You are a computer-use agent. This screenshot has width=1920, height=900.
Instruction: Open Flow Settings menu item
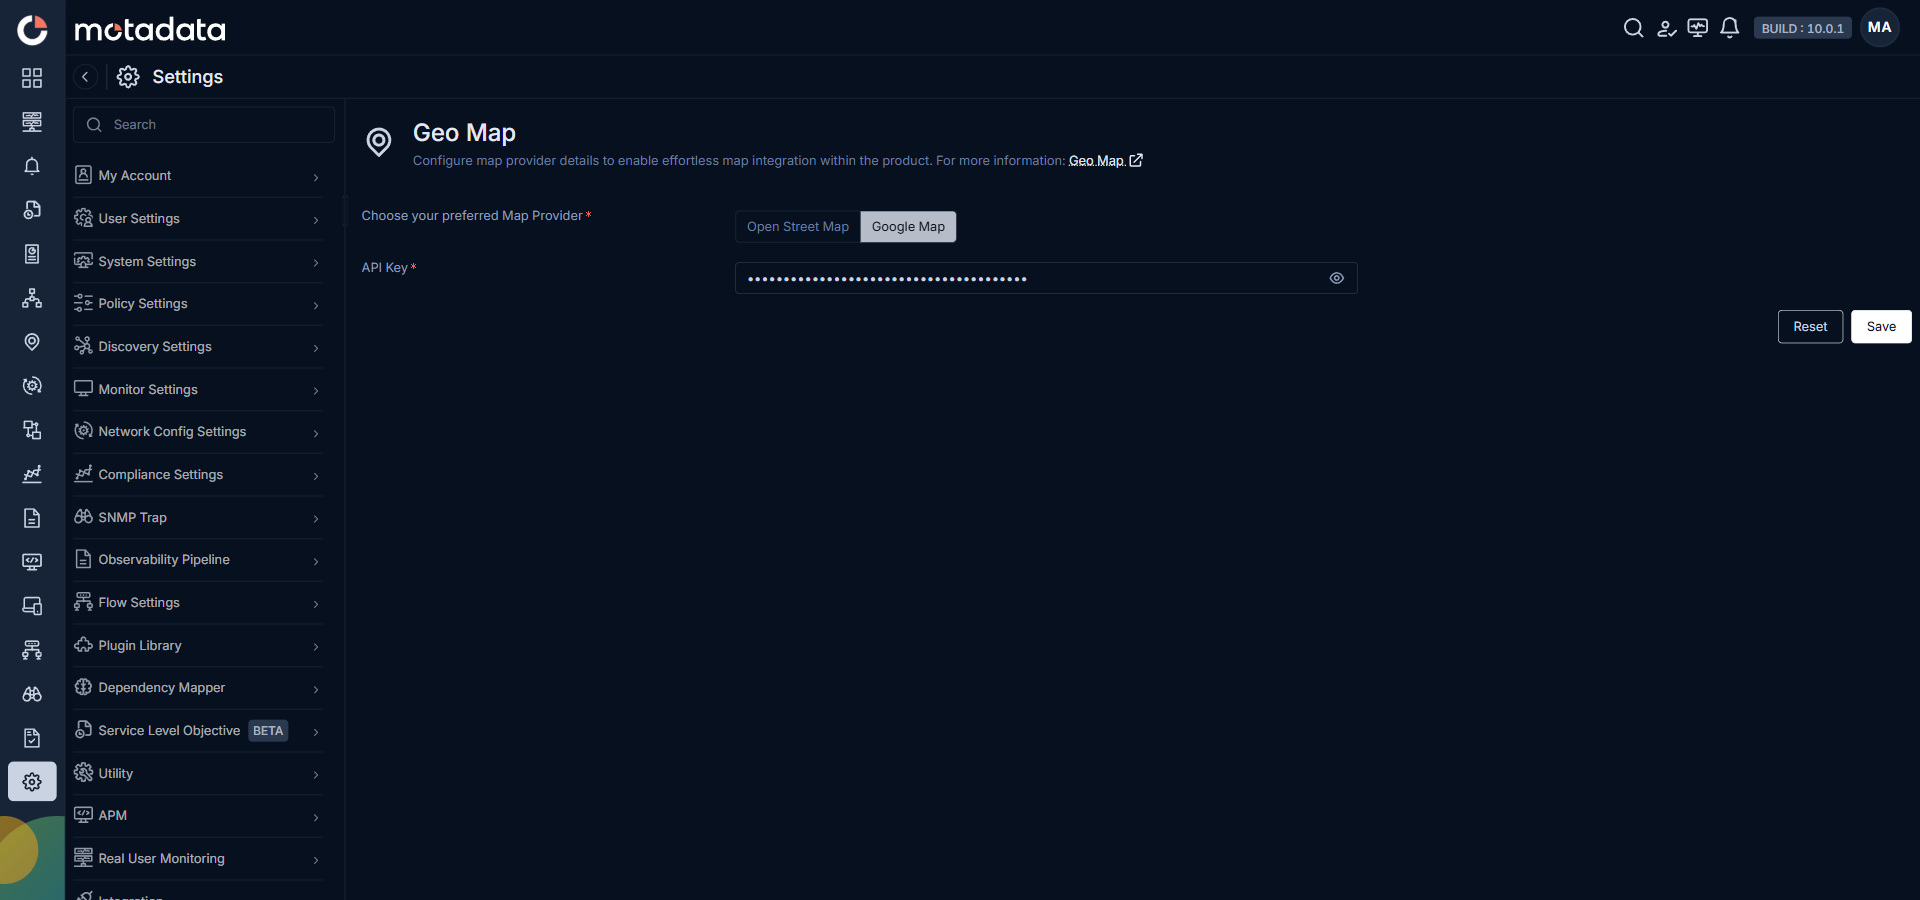pyautogui.click(x=198, y=603)
